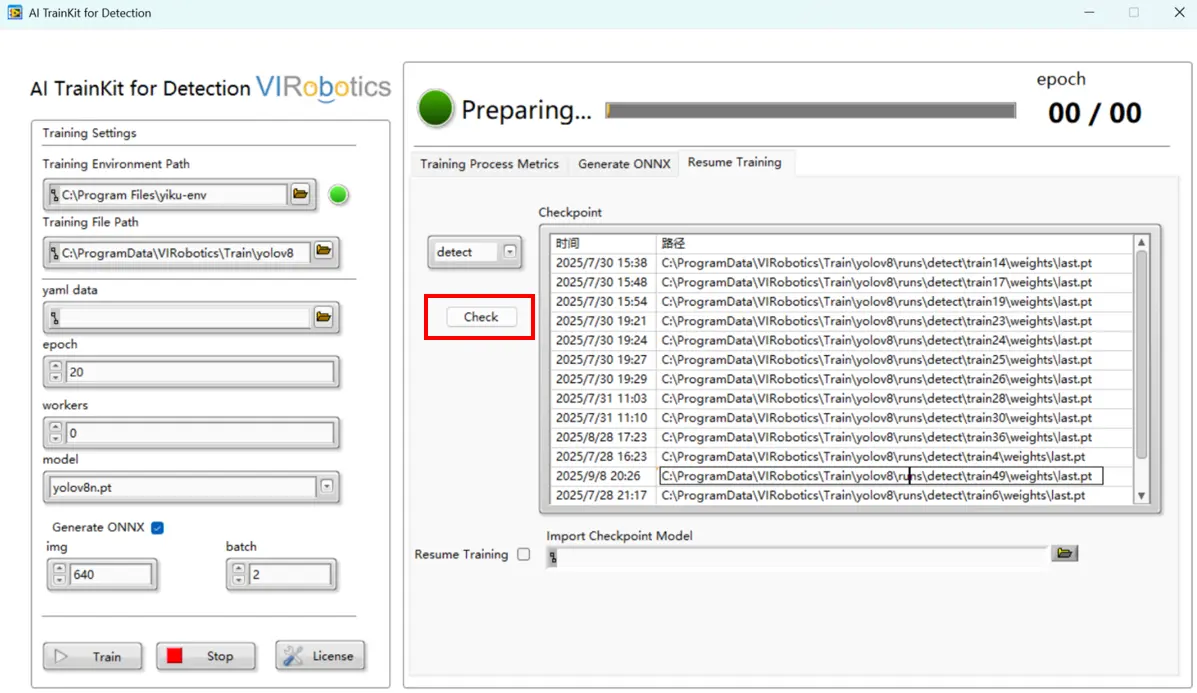Switch to Training Process Metrics tab

tap(489, 164)
